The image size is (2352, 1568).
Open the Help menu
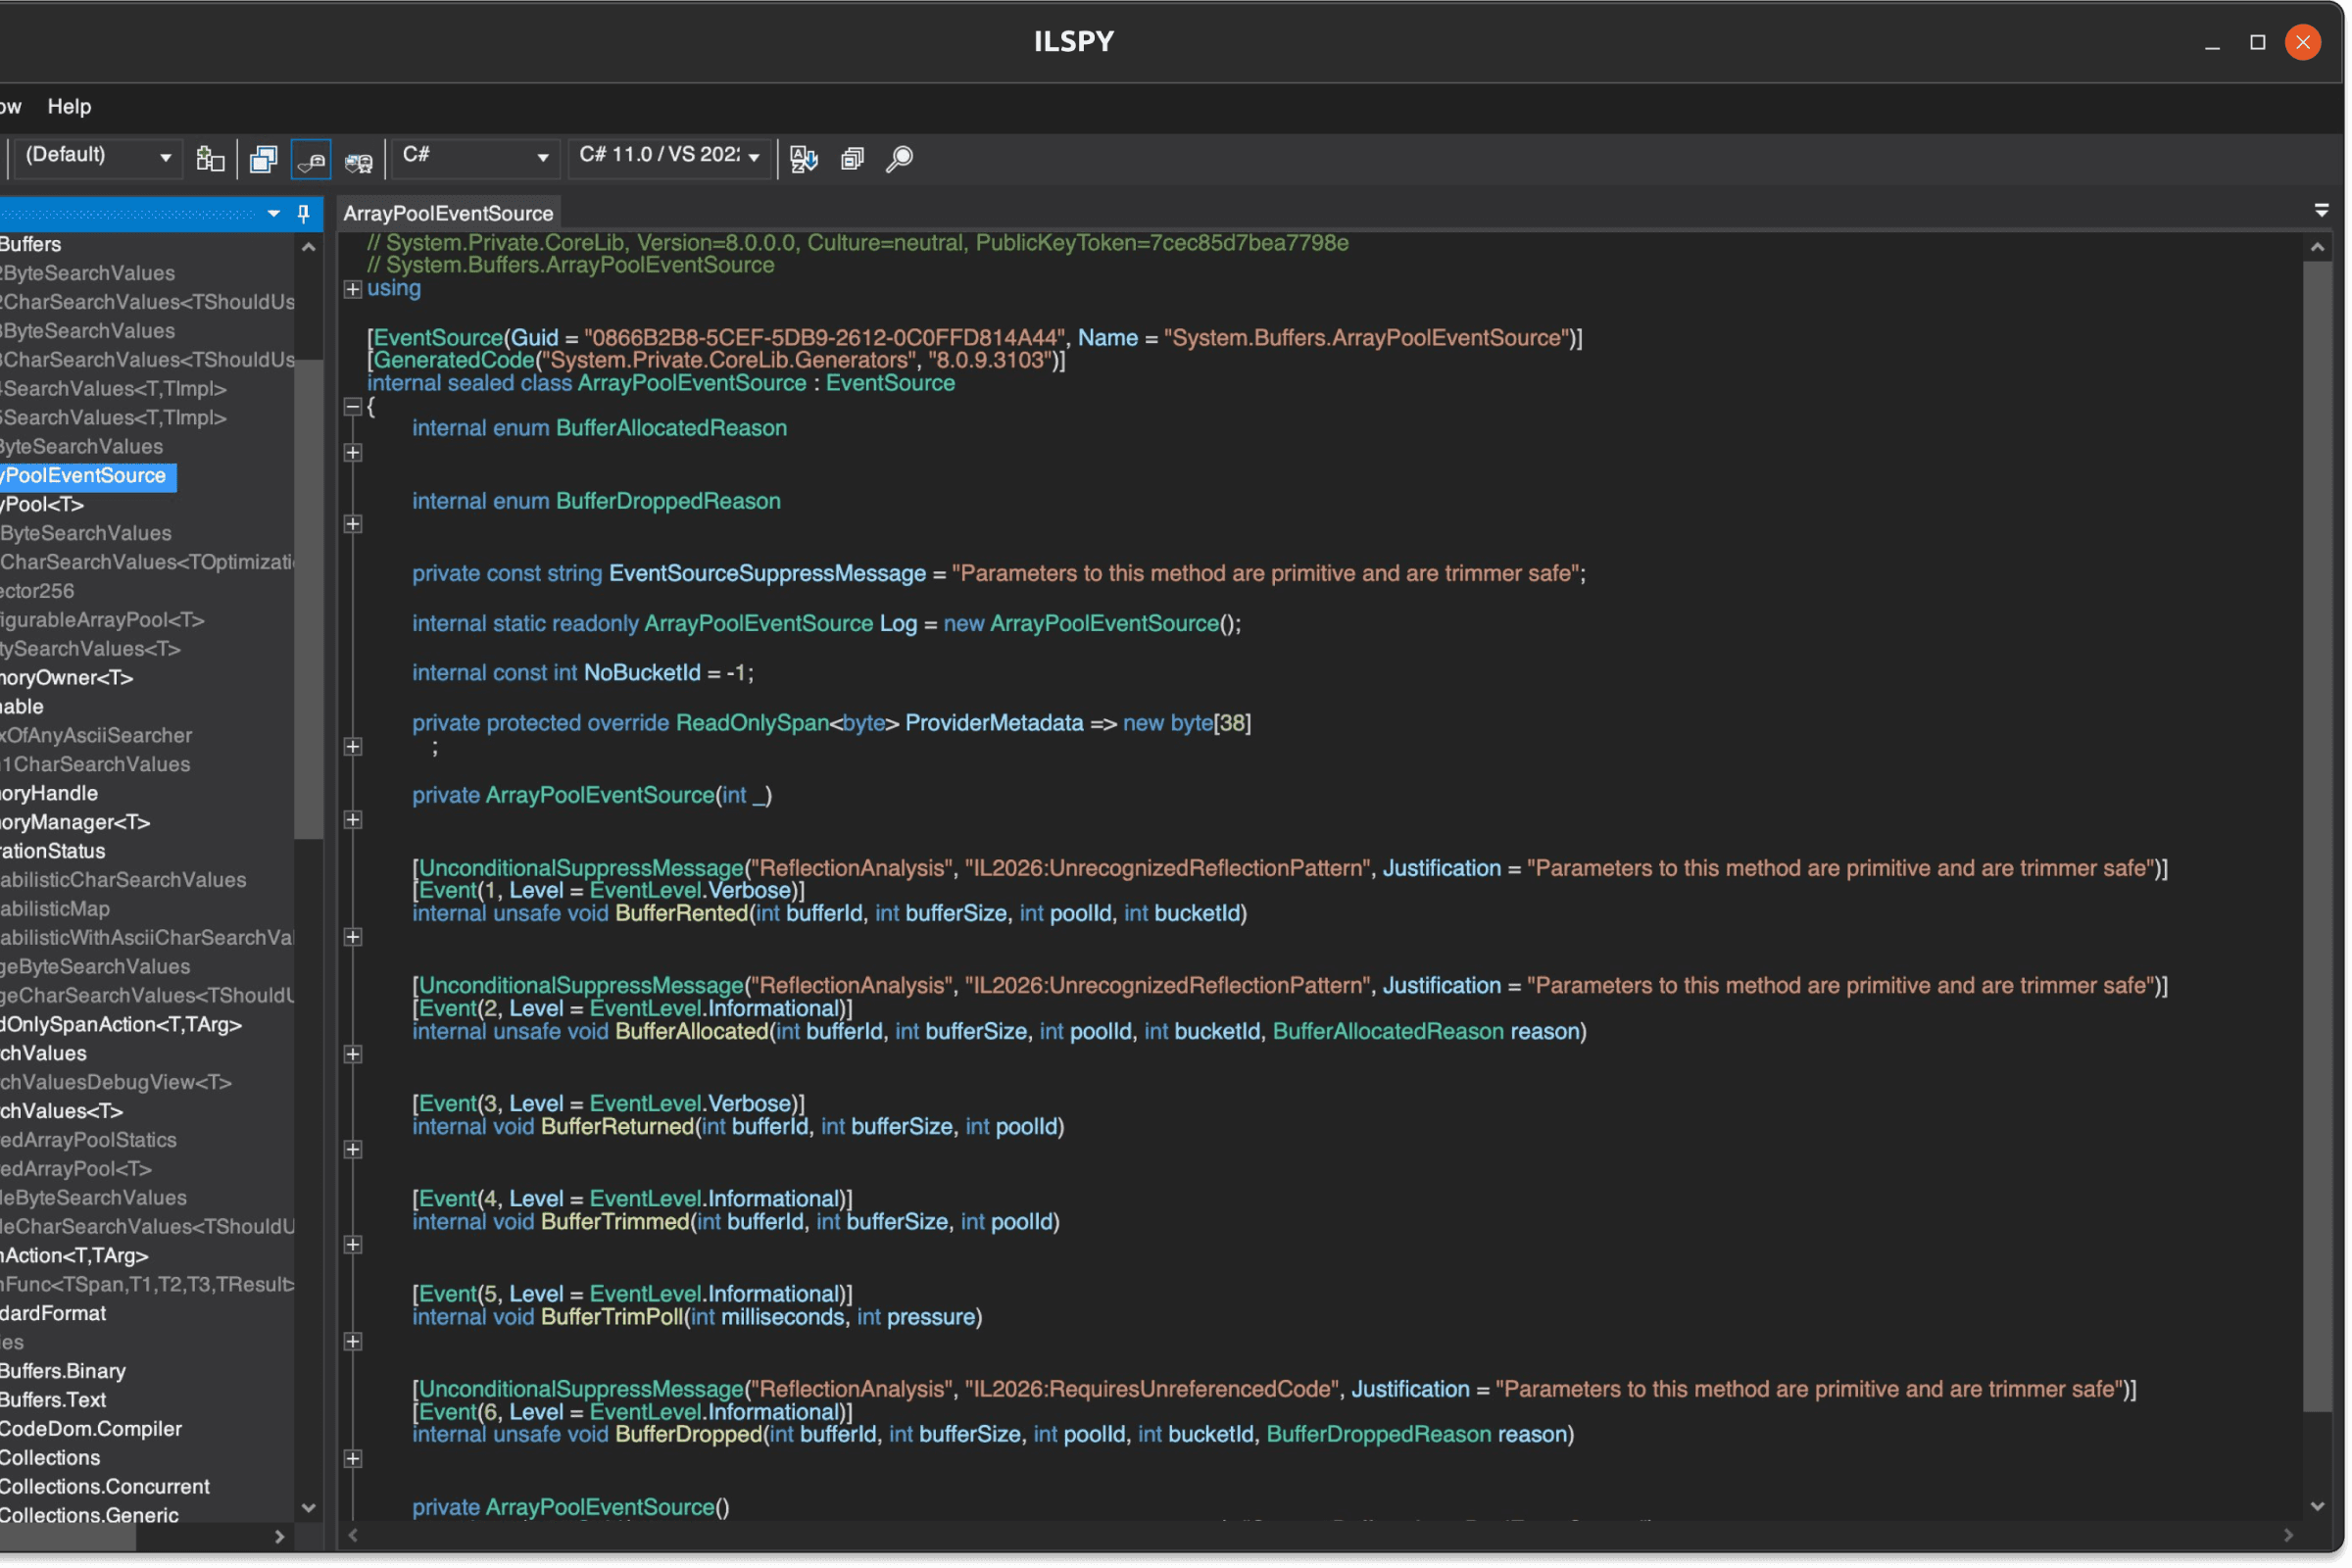67,107
